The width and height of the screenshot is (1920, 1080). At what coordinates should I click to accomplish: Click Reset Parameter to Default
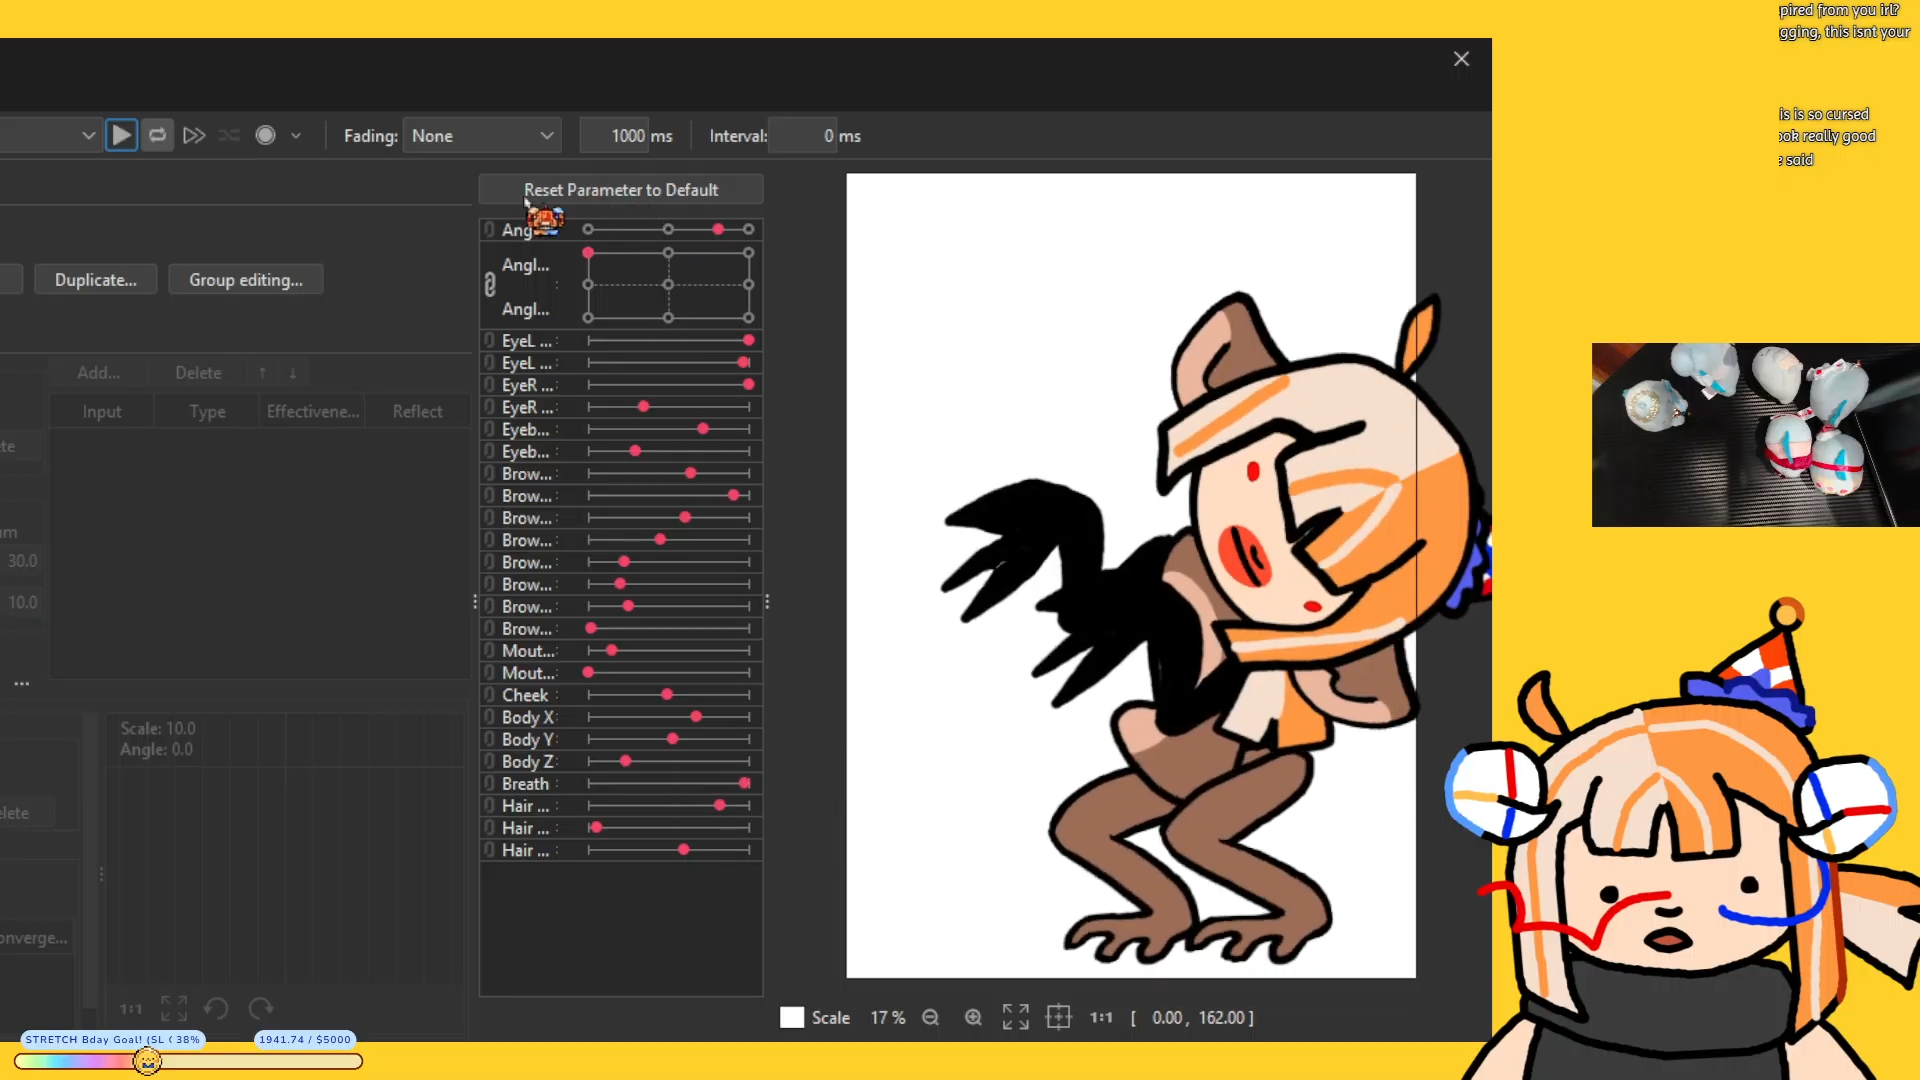coord(620,190)
